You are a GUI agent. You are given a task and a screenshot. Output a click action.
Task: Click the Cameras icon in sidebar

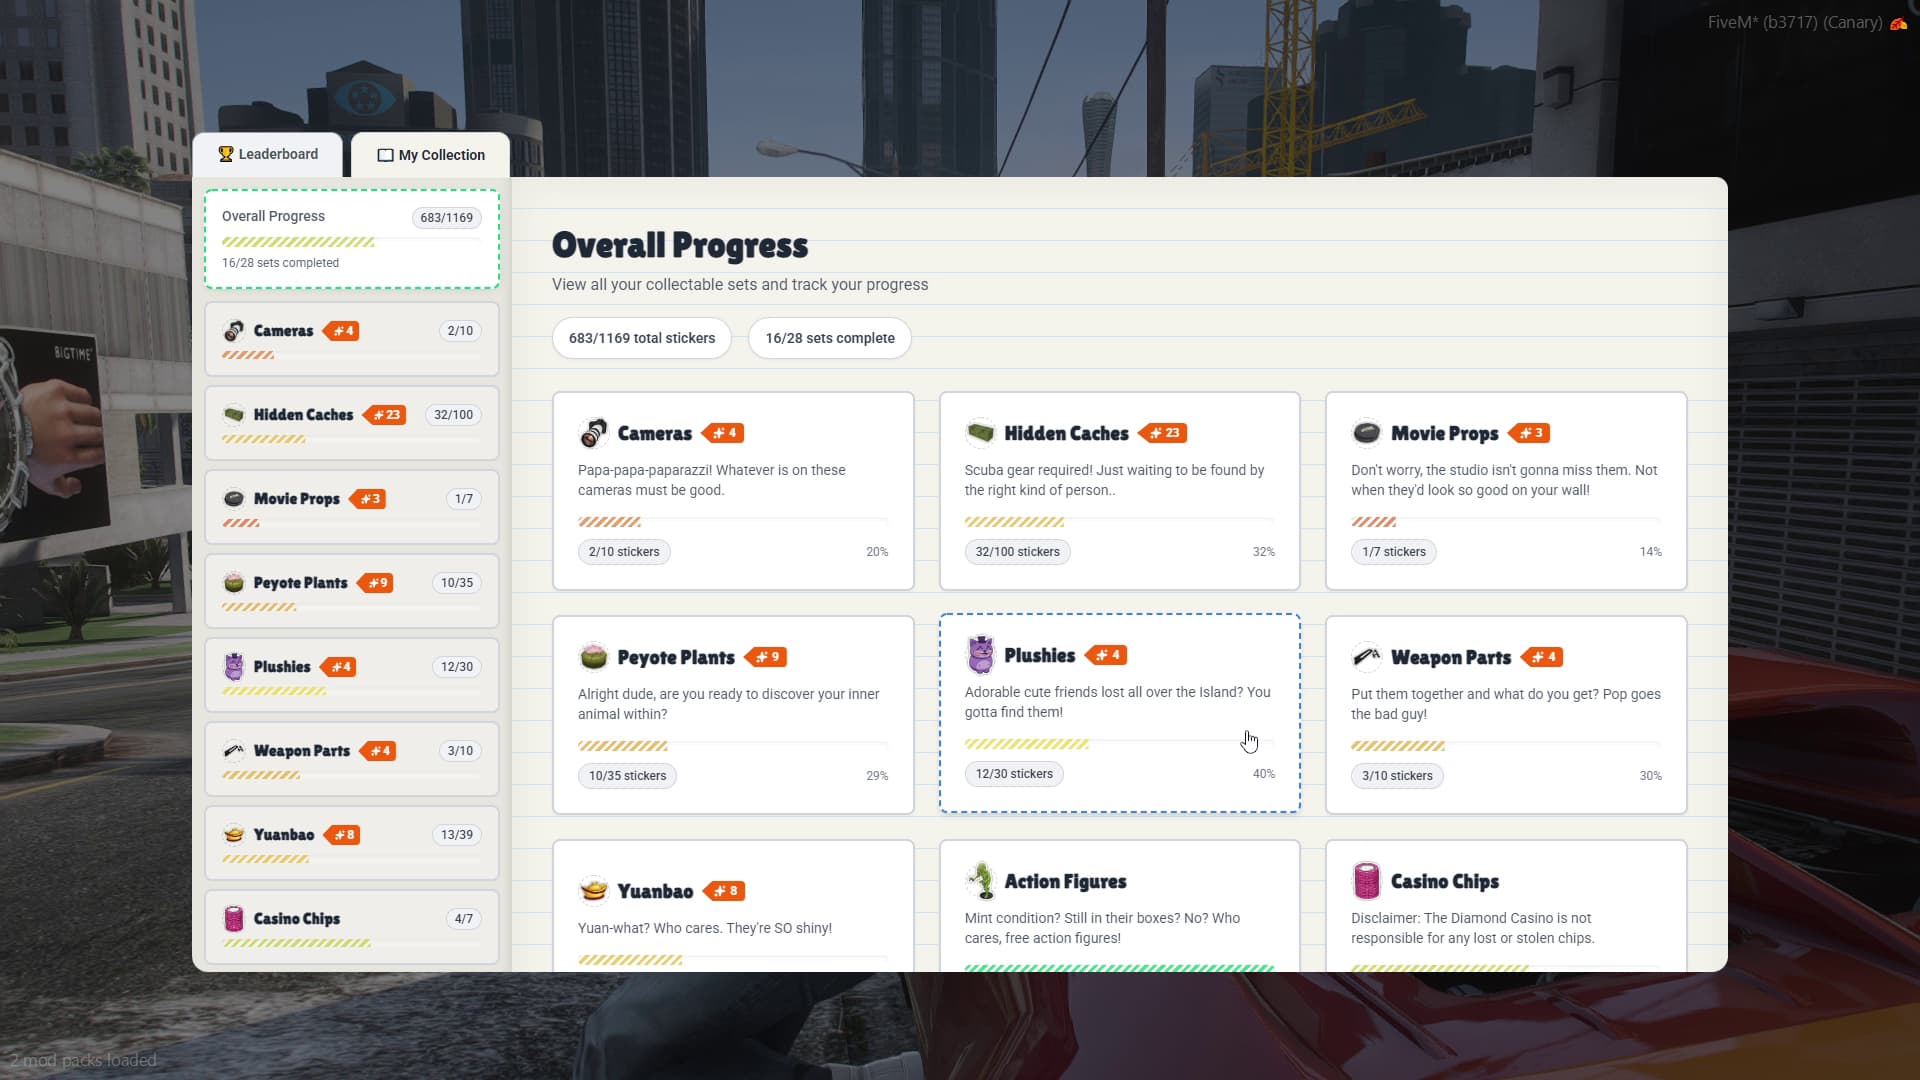[x=234, y=331]
